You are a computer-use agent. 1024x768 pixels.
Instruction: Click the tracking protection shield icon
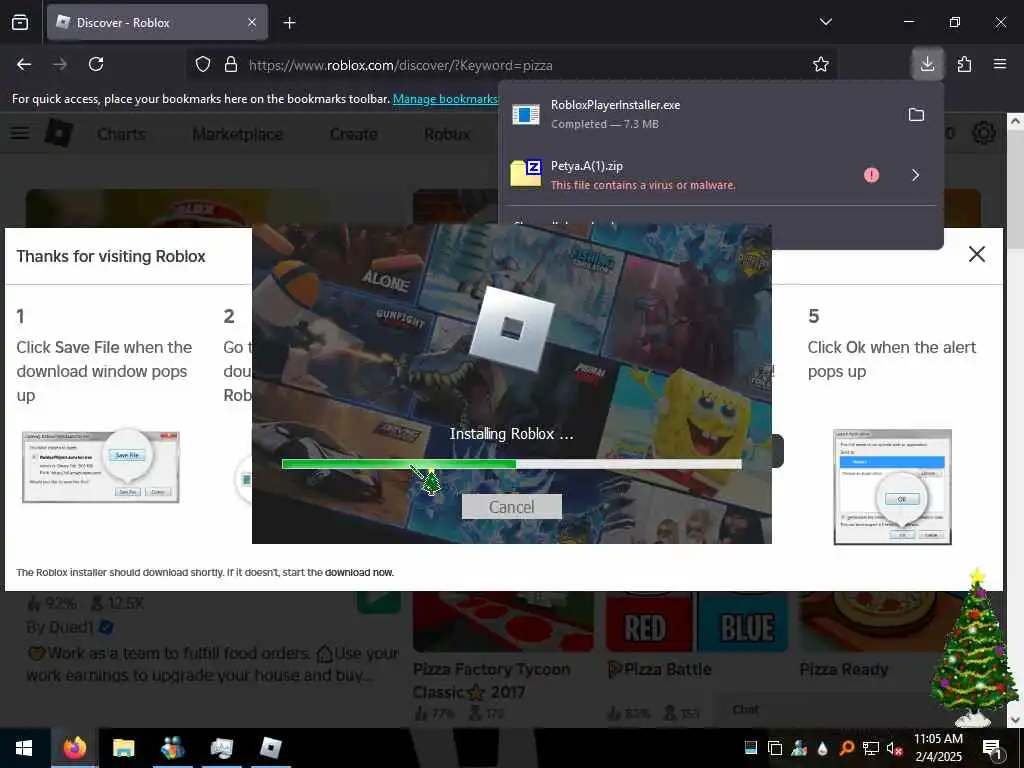(x=203, y=65)
